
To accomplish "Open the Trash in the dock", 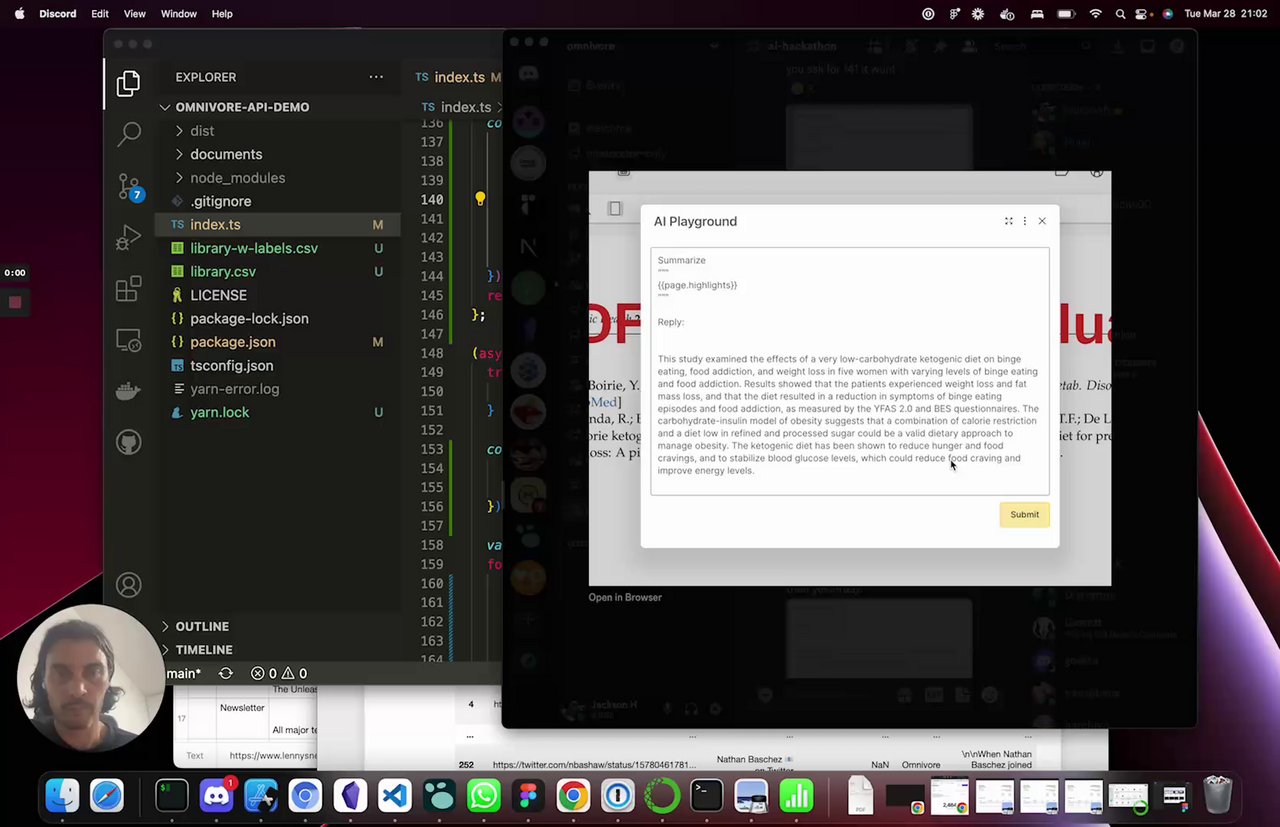I will click(x=1217, y=796).
